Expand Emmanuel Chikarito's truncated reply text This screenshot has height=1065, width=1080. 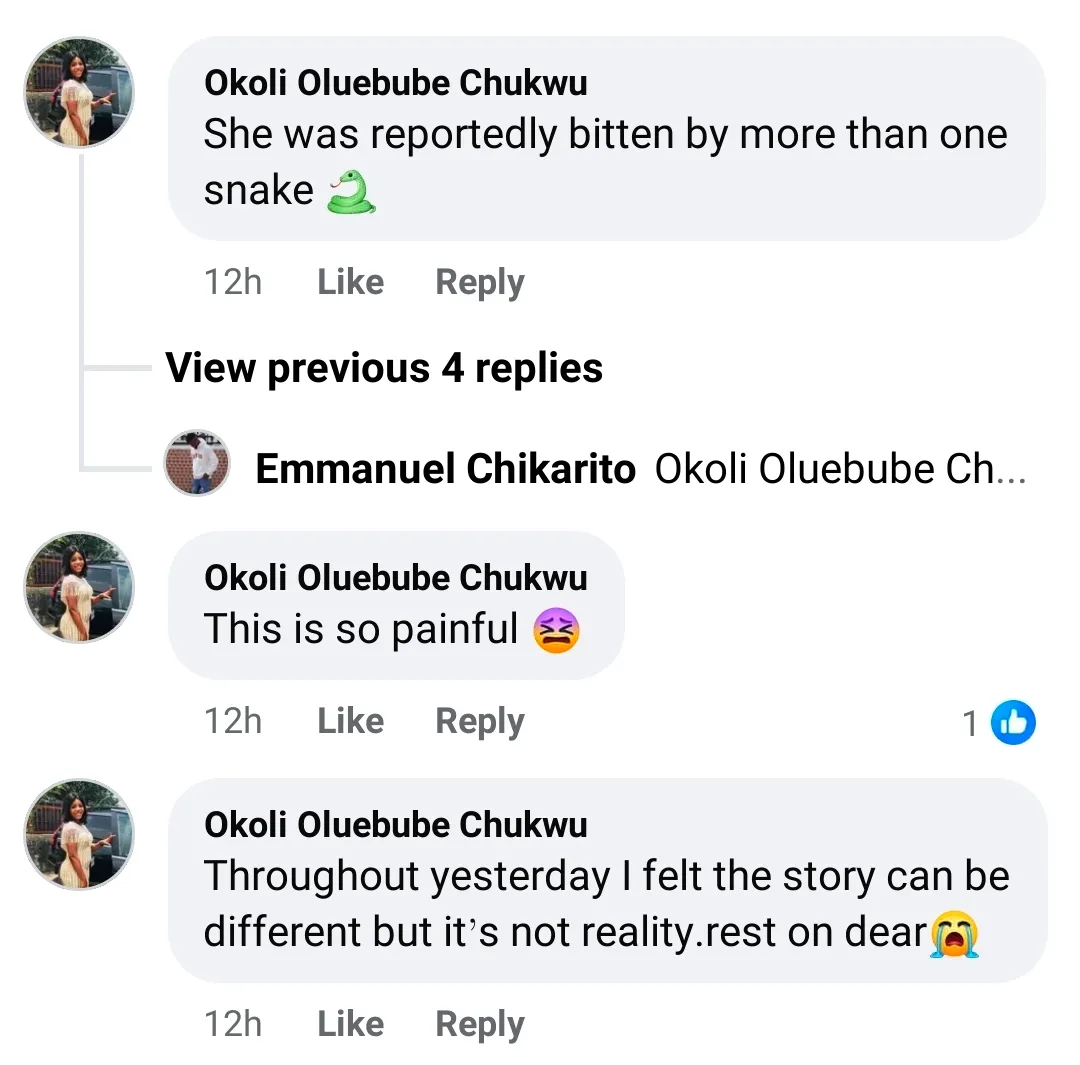point(840,469)
